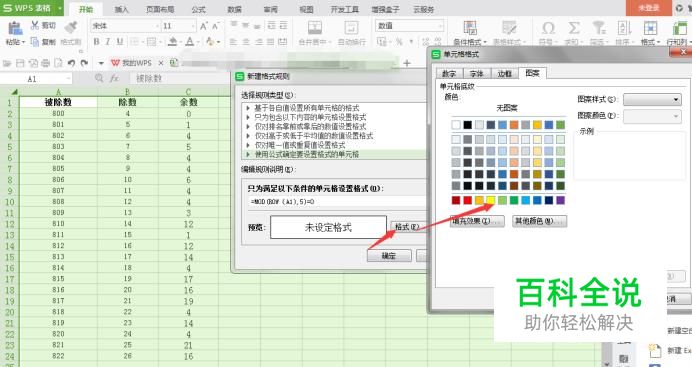Open the 数字 tab in cell format dialog

[x=449, y=74]
